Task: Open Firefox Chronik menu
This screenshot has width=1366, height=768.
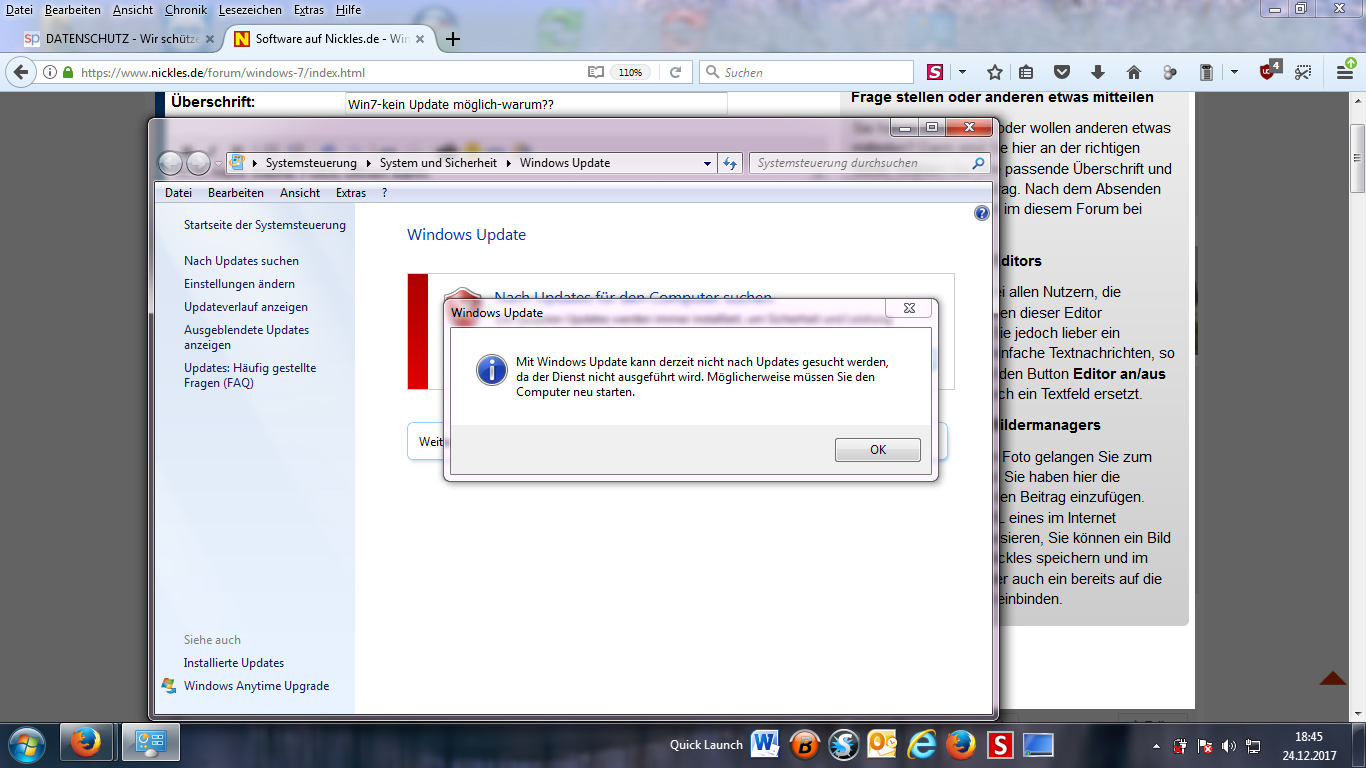Action: 186,9
